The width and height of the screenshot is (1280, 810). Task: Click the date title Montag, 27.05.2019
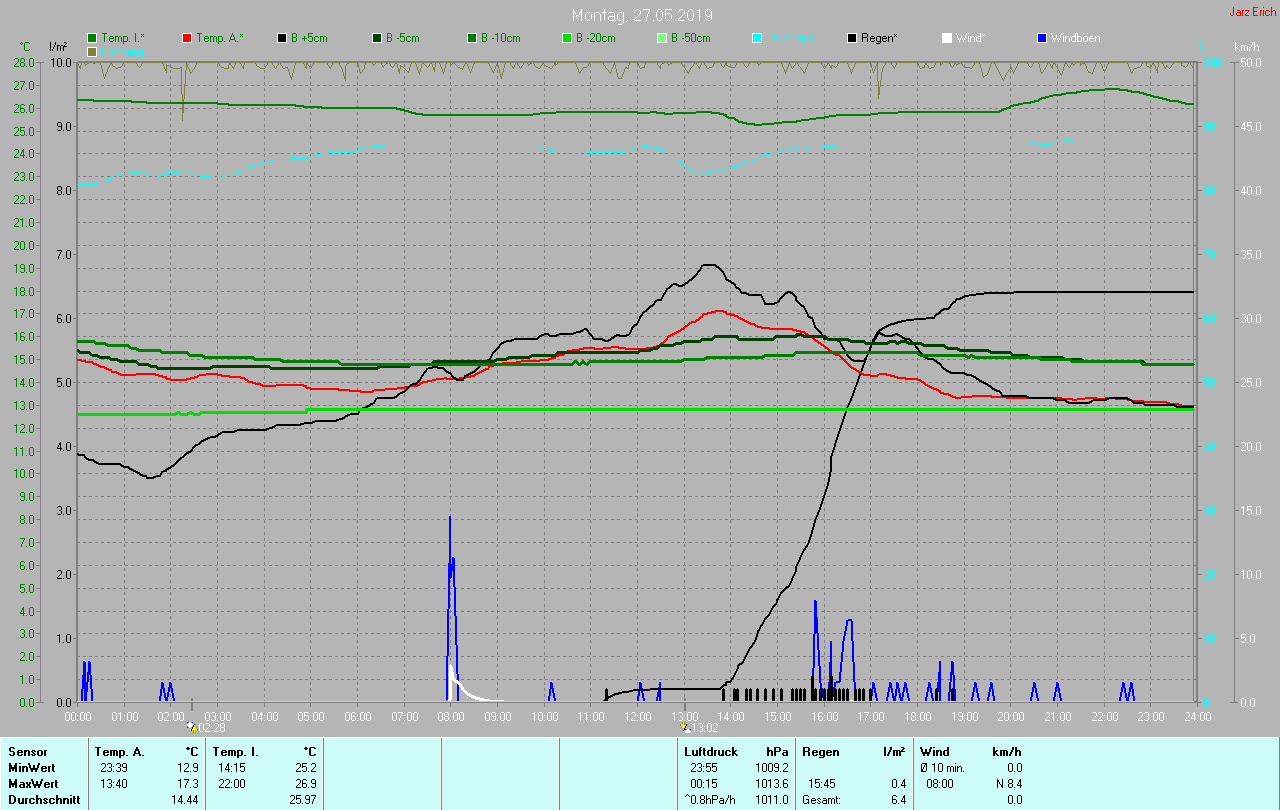(642, 15)
